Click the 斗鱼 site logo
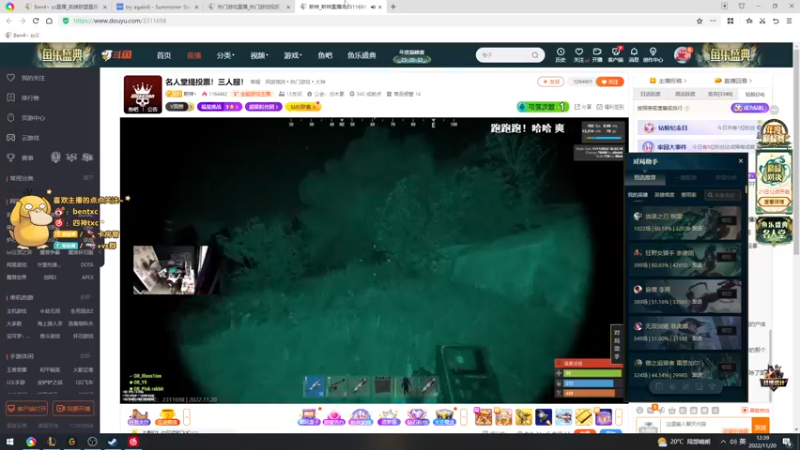Image resolution: width=800 pixels, height=450 pixels. tap(116, 55)
